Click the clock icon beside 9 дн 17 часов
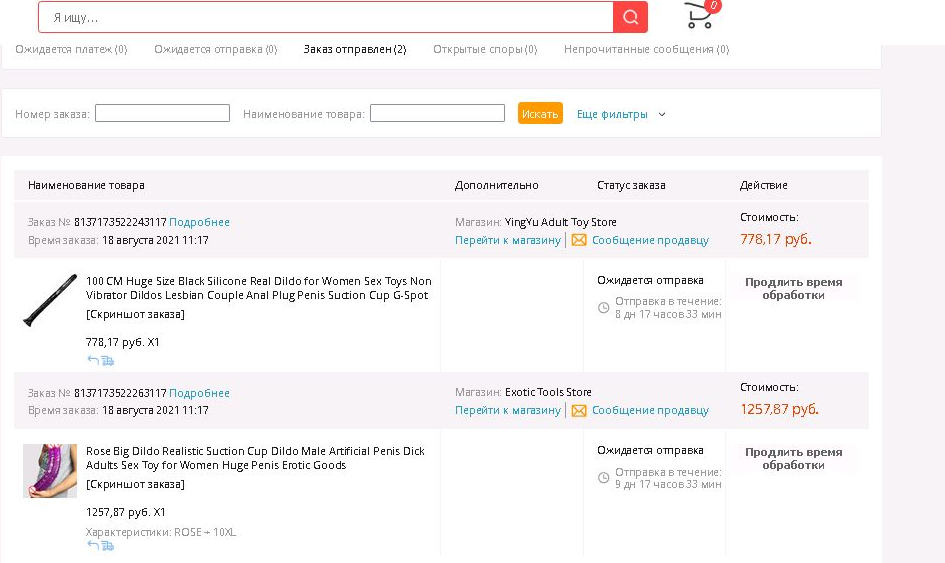 603,478
